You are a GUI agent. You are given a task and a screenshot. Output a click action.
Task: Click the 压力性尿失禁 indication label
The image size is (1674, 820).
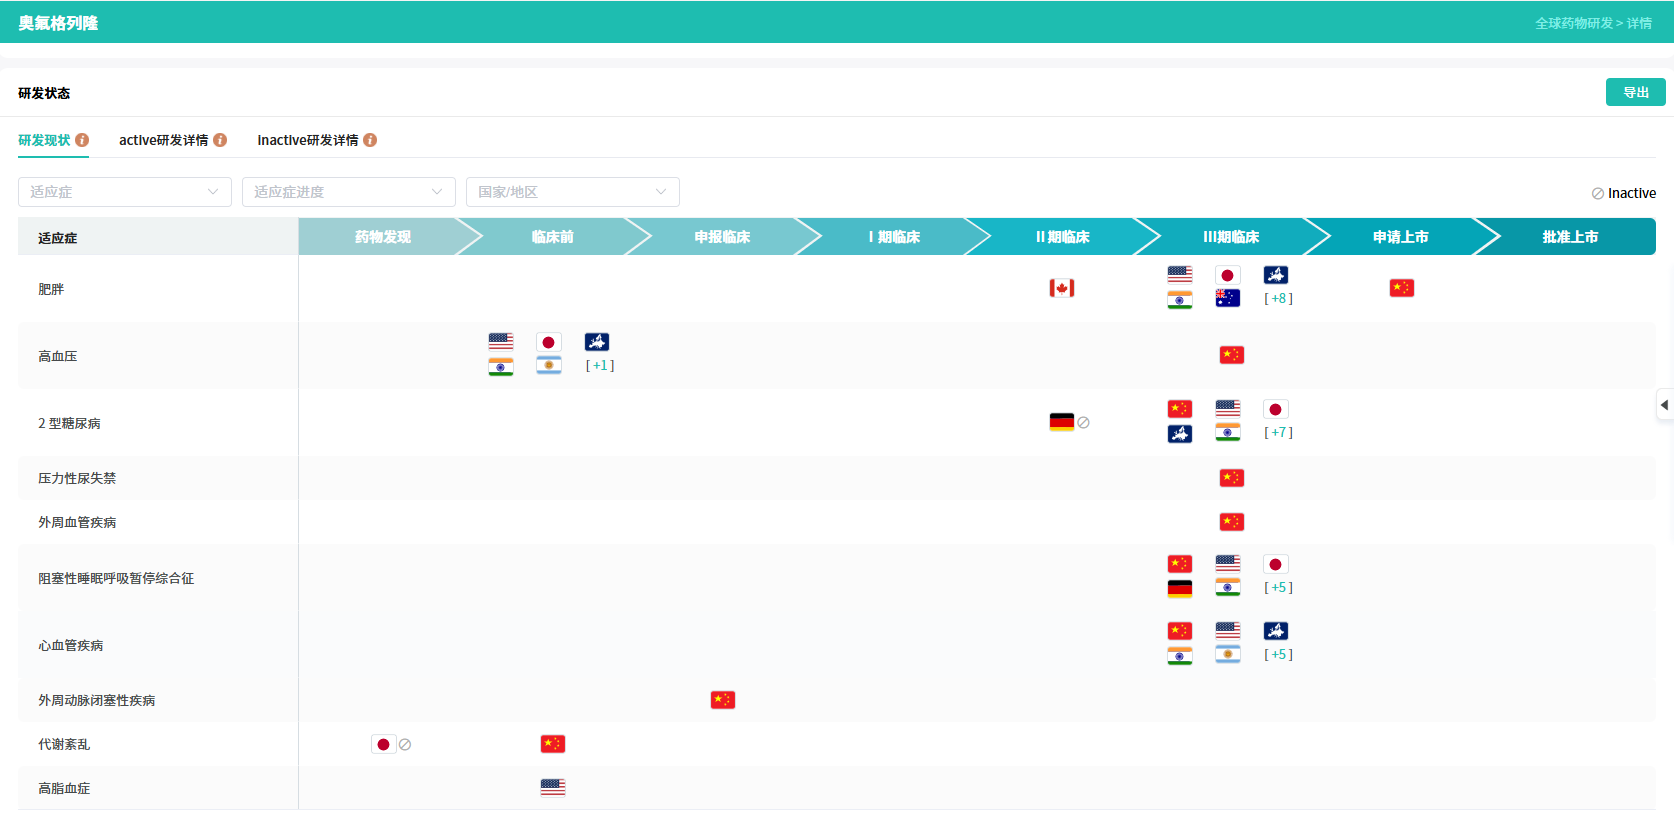pos(77,478)
